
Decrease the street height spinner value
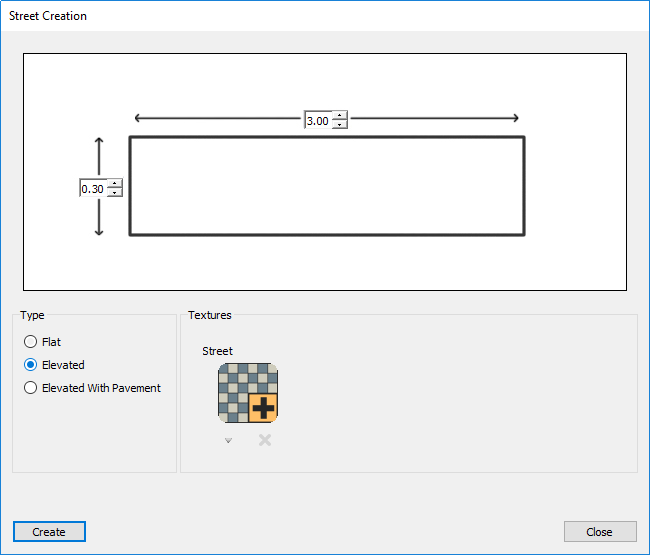click(x=114, y=192)
